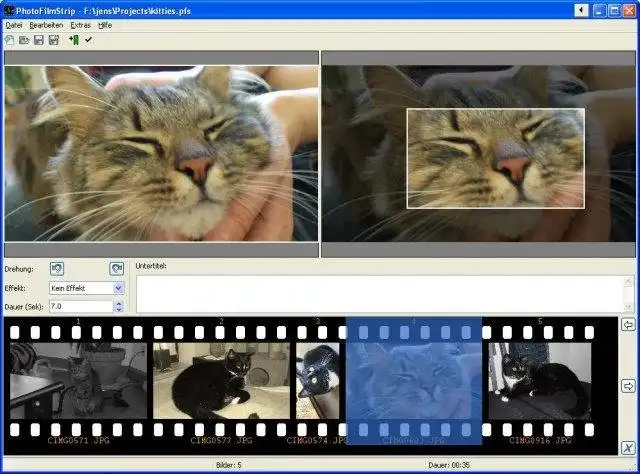Click the save project as icon
640x474 pixels.
point(54,40)
